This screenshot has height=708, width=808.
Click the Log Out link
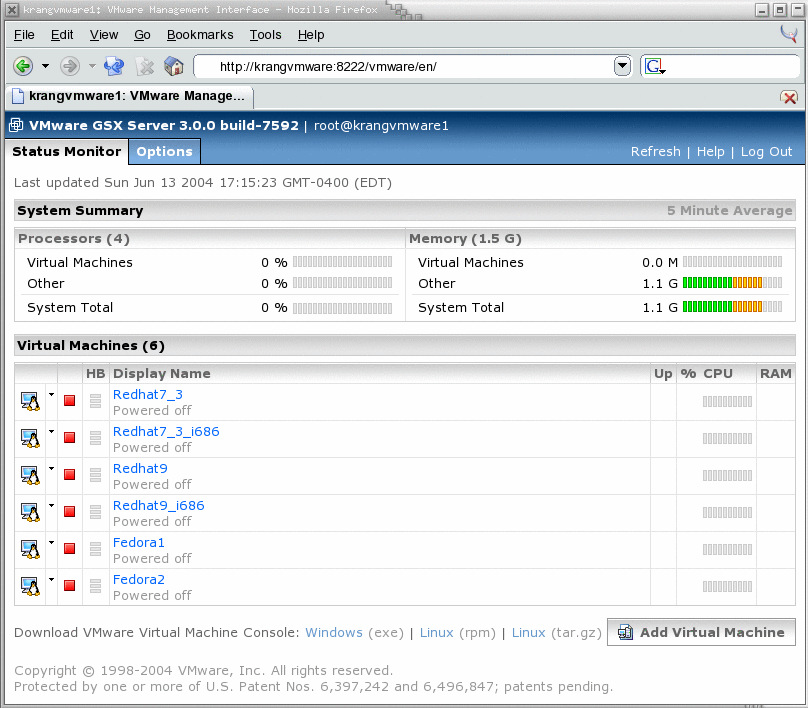click(x=766, y=152)
